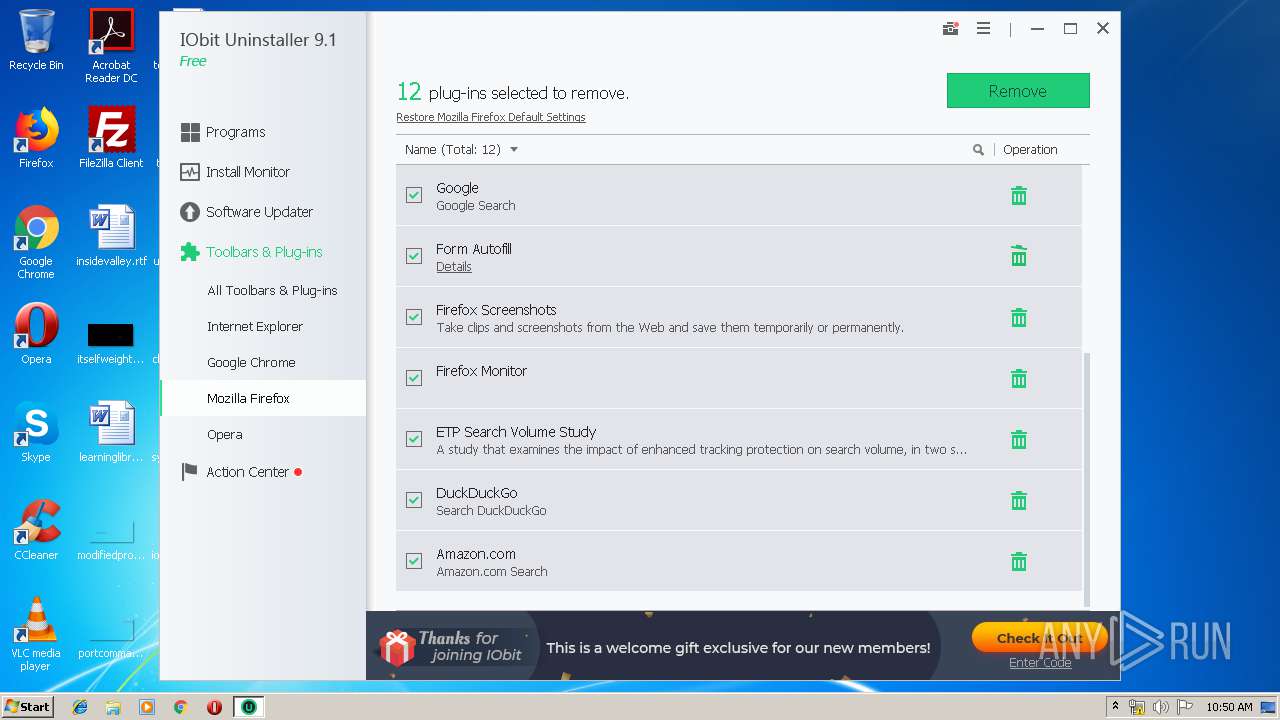Uncheck the Firefox Monitor checkbox

click(x=414, y=378)
